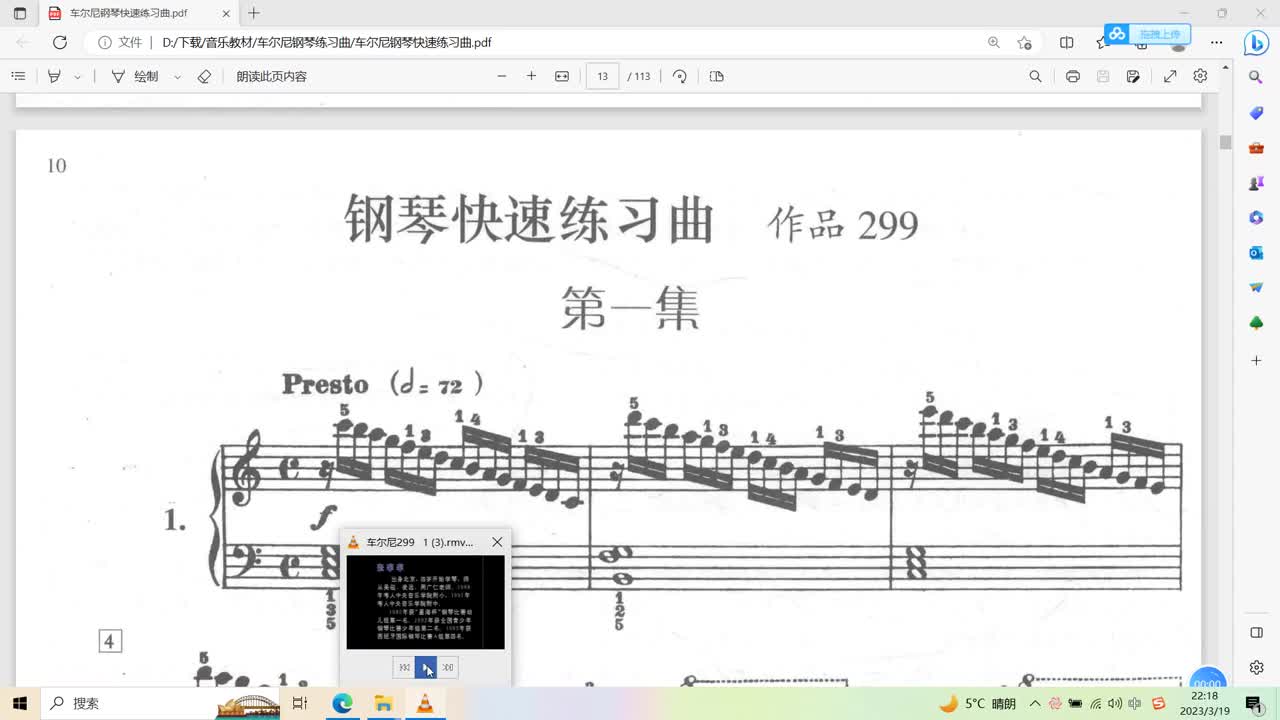Click previous track in VLC preview
The image size is (1280, 720).
403,668
